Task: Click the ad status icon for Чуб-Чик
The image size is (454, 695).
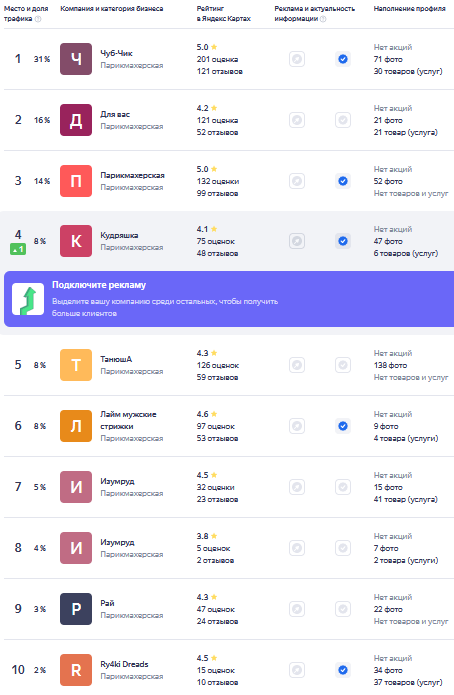Action: pyautogui.click(x=297, y=59)
